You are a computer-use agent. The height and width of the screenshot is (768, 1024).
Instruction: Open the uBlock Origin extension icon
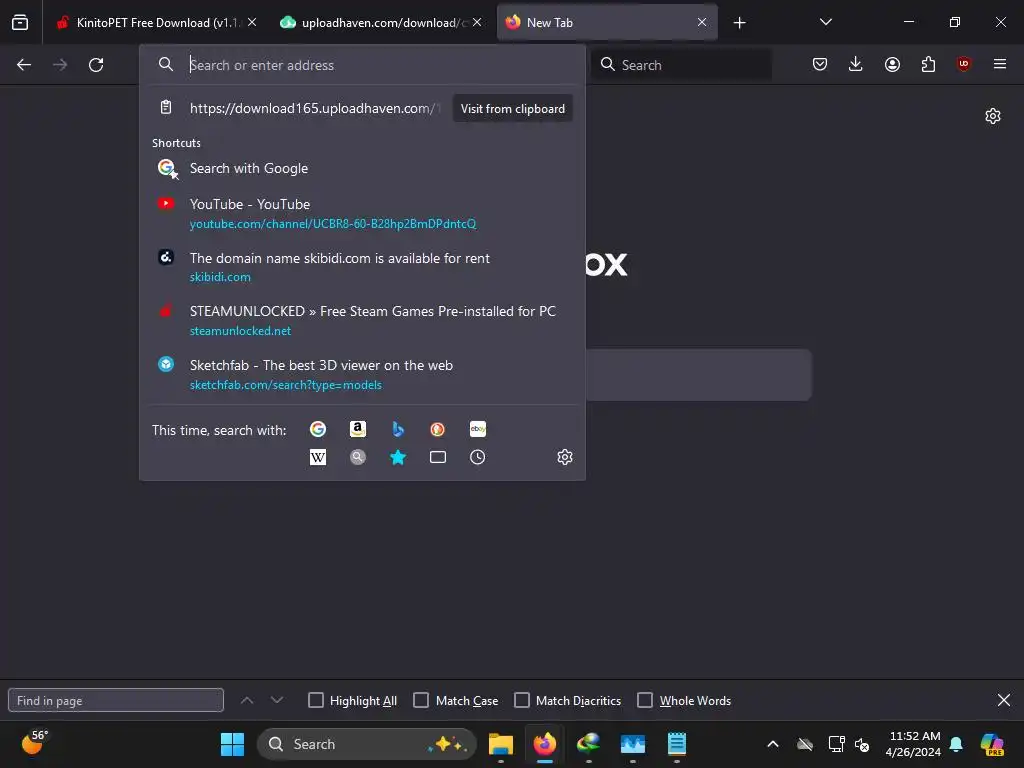pyautogui.click(x=964, y=64)
